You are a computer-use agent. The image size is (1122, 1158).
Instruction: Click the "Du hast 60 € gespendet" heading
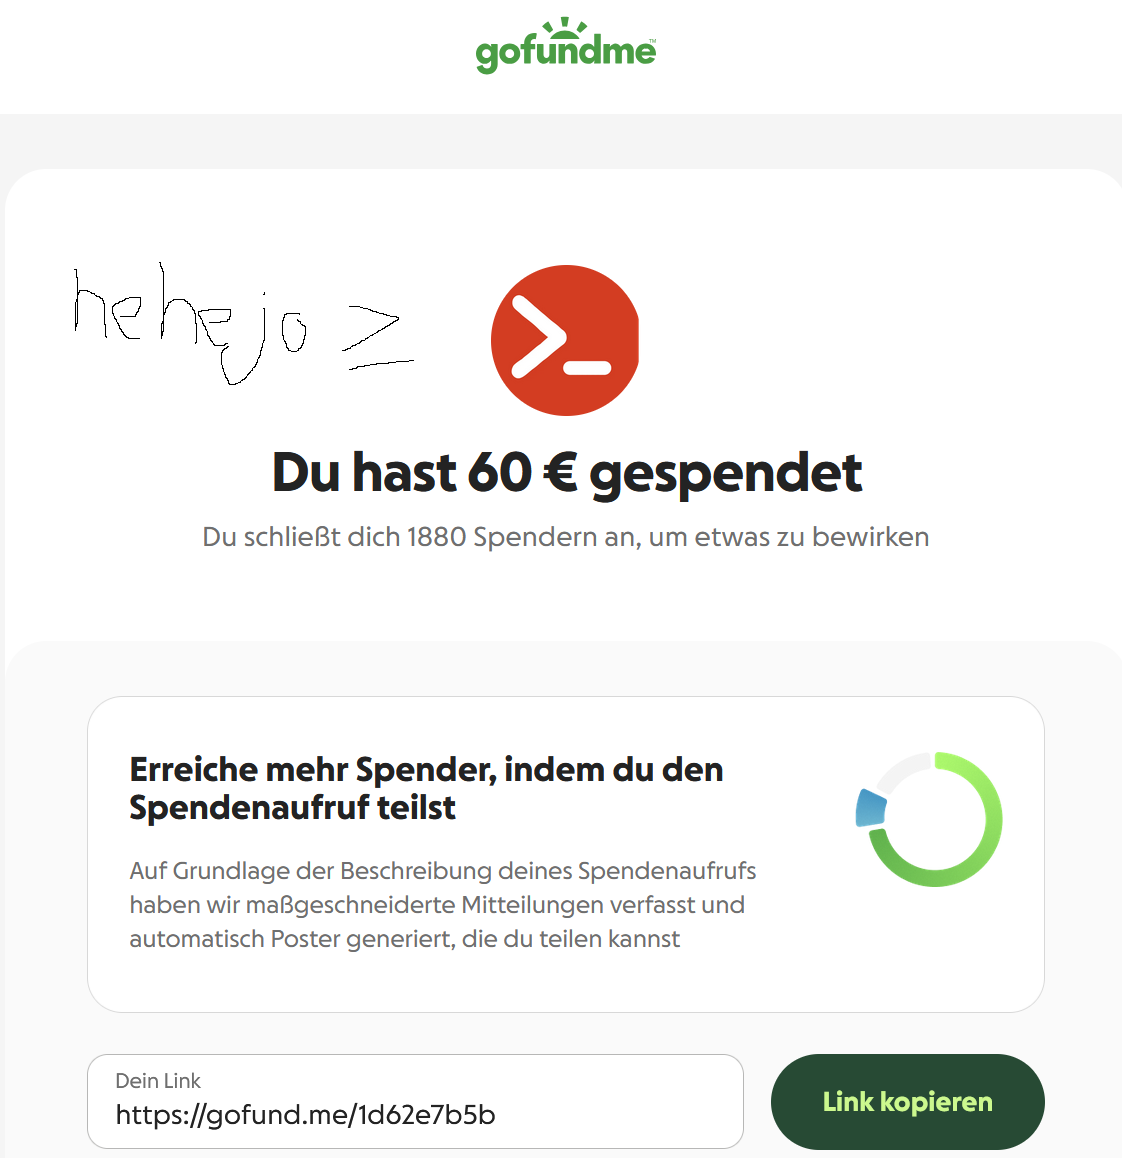coord(567,473)
